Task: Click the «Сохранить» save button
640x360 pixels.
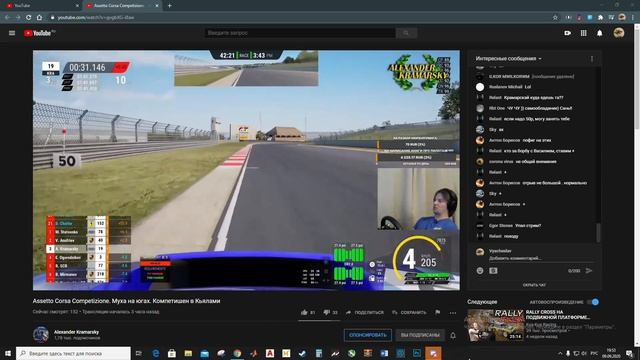Action: 409,312
